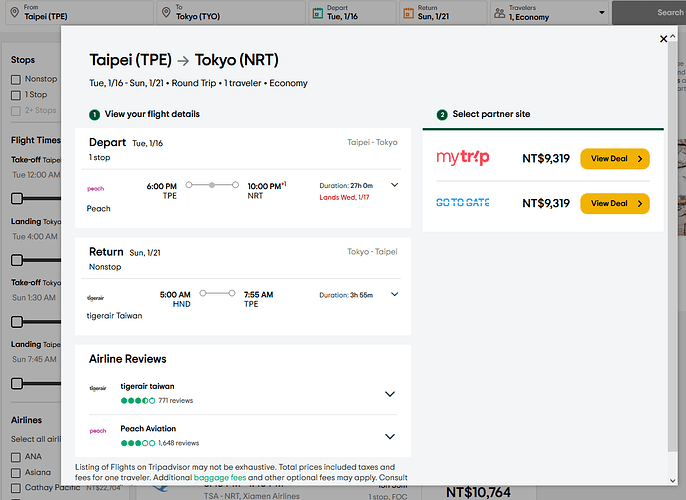
Task: Check the Asiana airline filter
Action: point(16,473)
